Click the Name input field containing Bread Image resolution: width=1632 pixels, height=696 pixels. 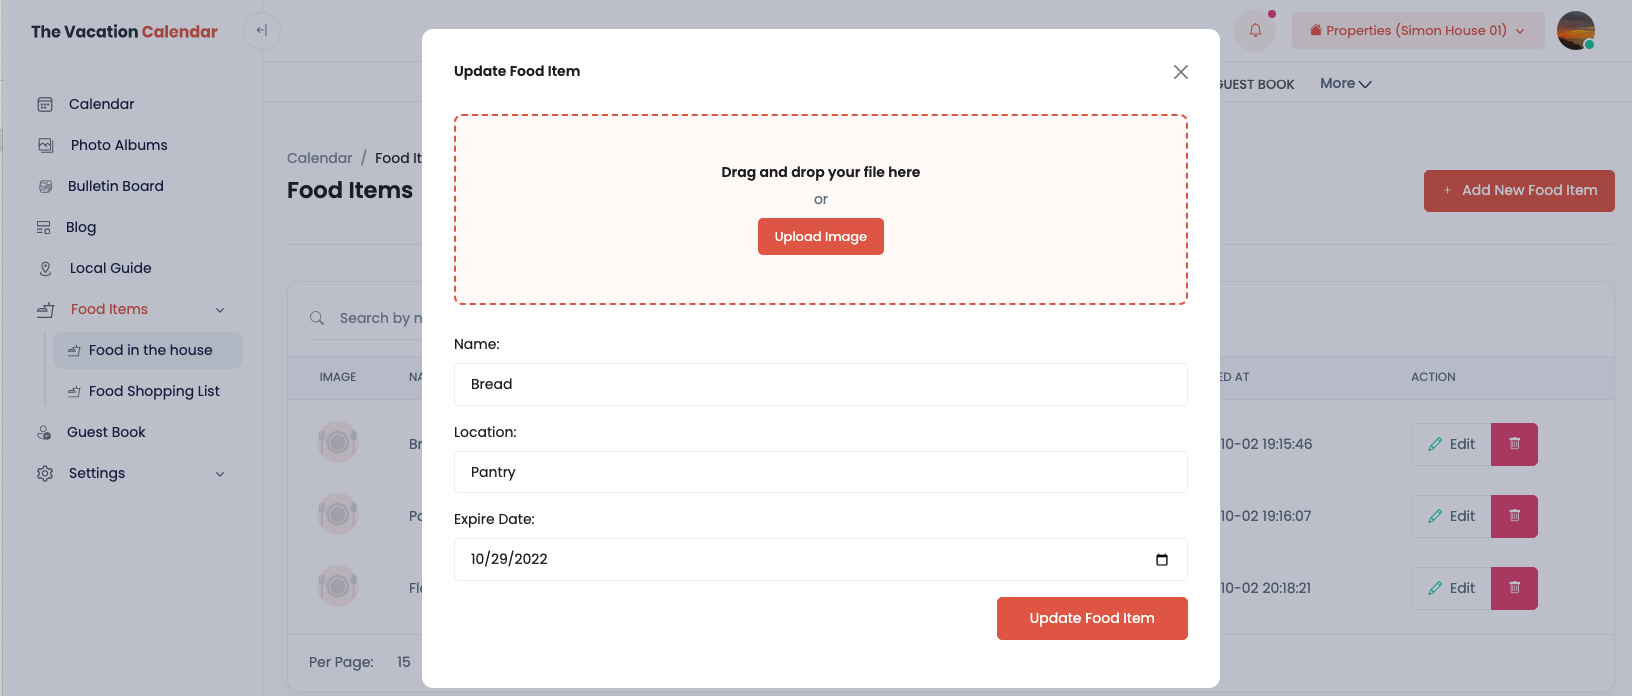click(820, 385)
